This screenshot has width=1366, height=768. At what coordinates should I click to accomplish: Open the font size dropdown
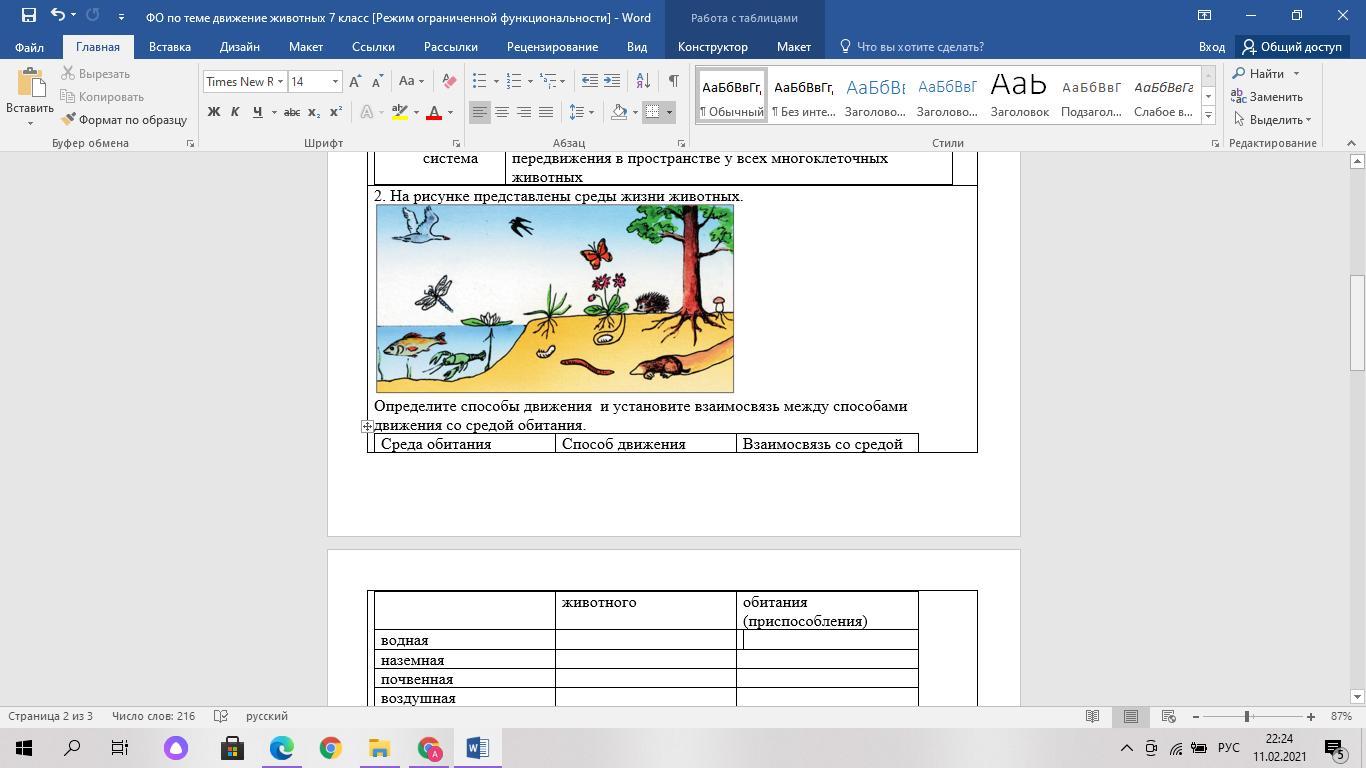coord(335,82)
